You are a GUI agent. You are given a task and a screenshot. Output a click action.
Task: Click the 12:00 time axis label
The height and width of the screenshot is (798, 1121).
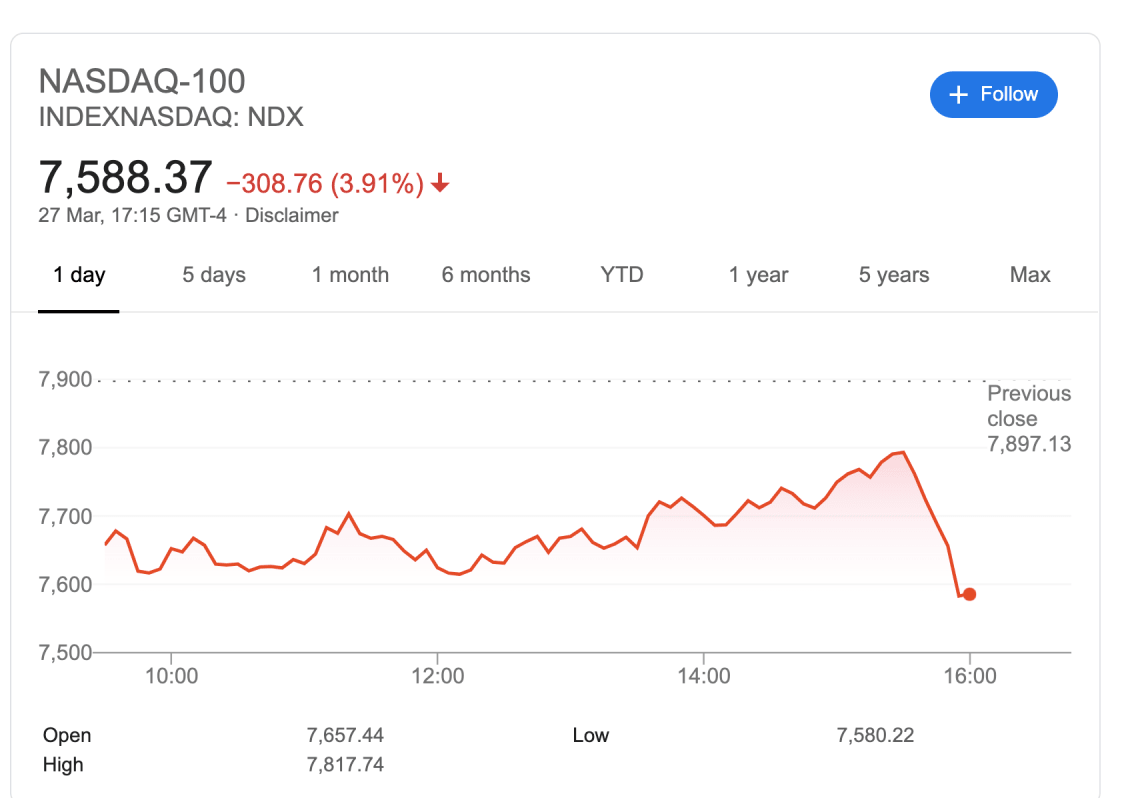click(437, 676)
